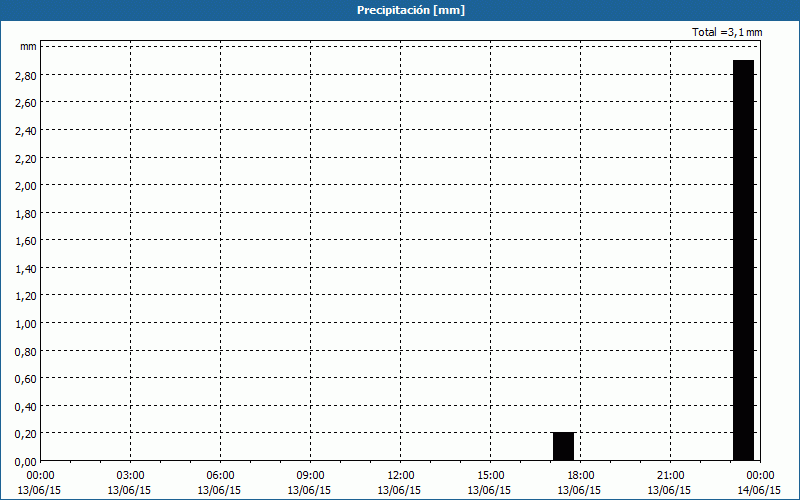
Task: Click the 0,60 y-axis value
Action: [26, 379]
